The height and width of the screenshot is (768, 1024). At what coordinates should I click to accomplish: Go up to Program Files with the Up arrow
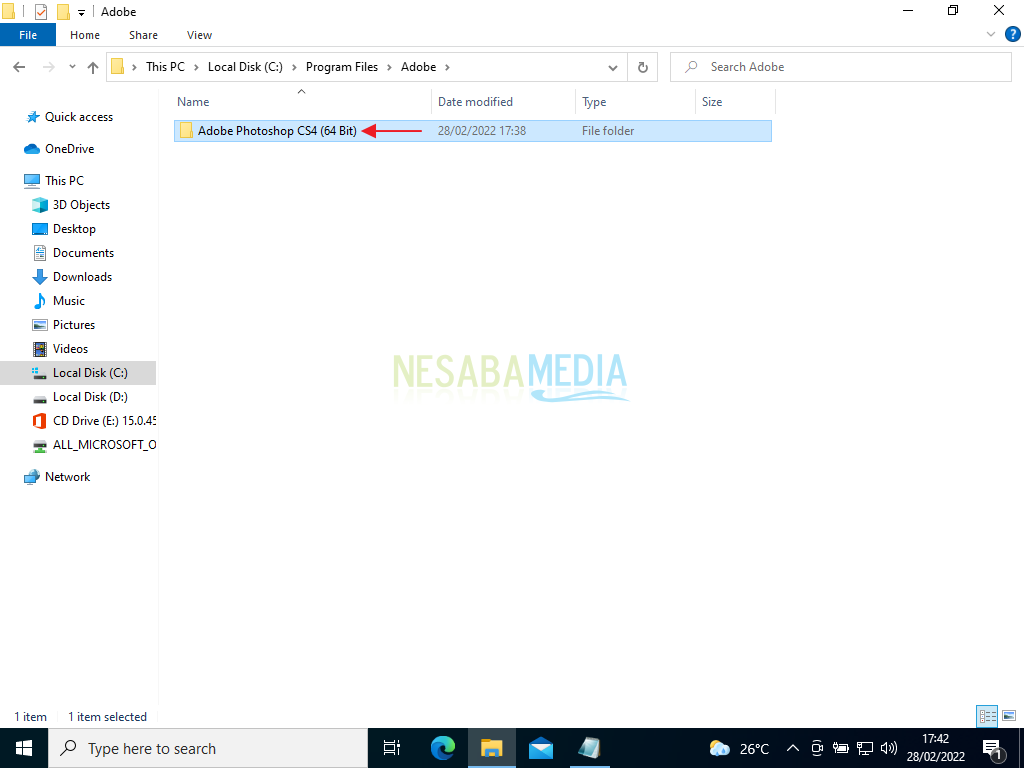[92, 67]
